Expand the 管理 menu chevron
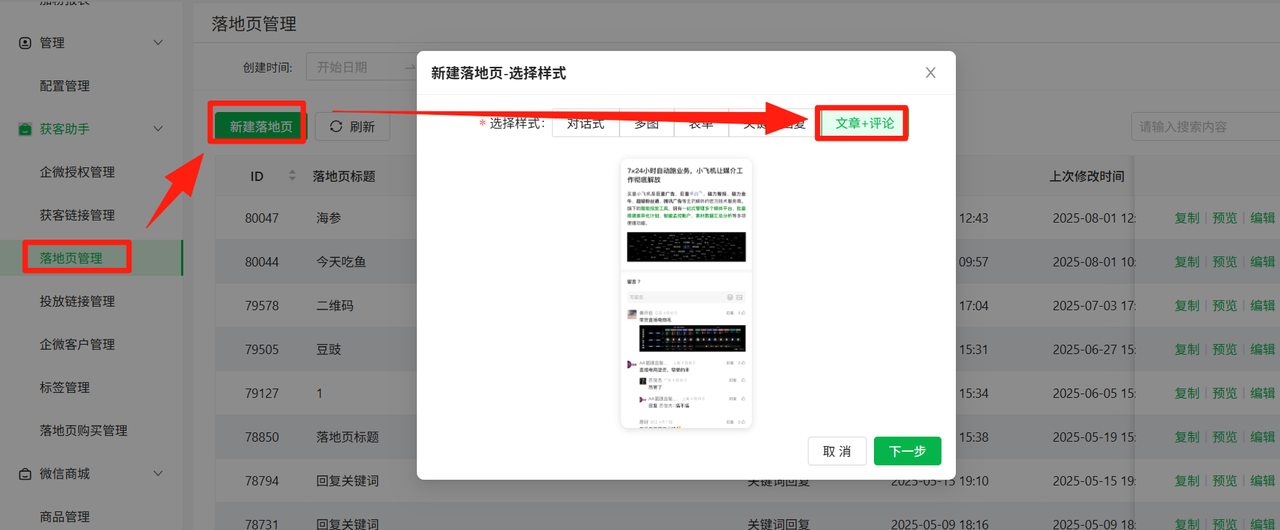The height and width of the screenshot is (530, 1280). (158, 43)
